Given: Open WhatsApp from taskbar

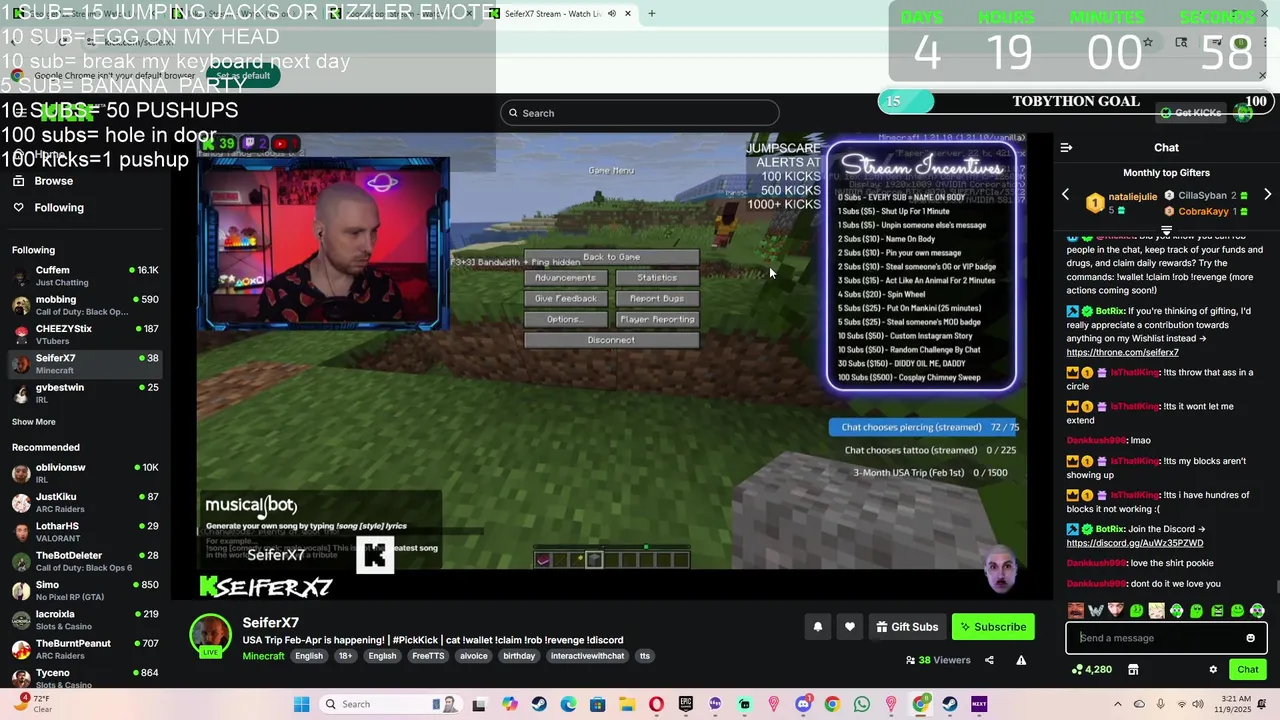Looking at the screenshot, I should coord(862,704).
